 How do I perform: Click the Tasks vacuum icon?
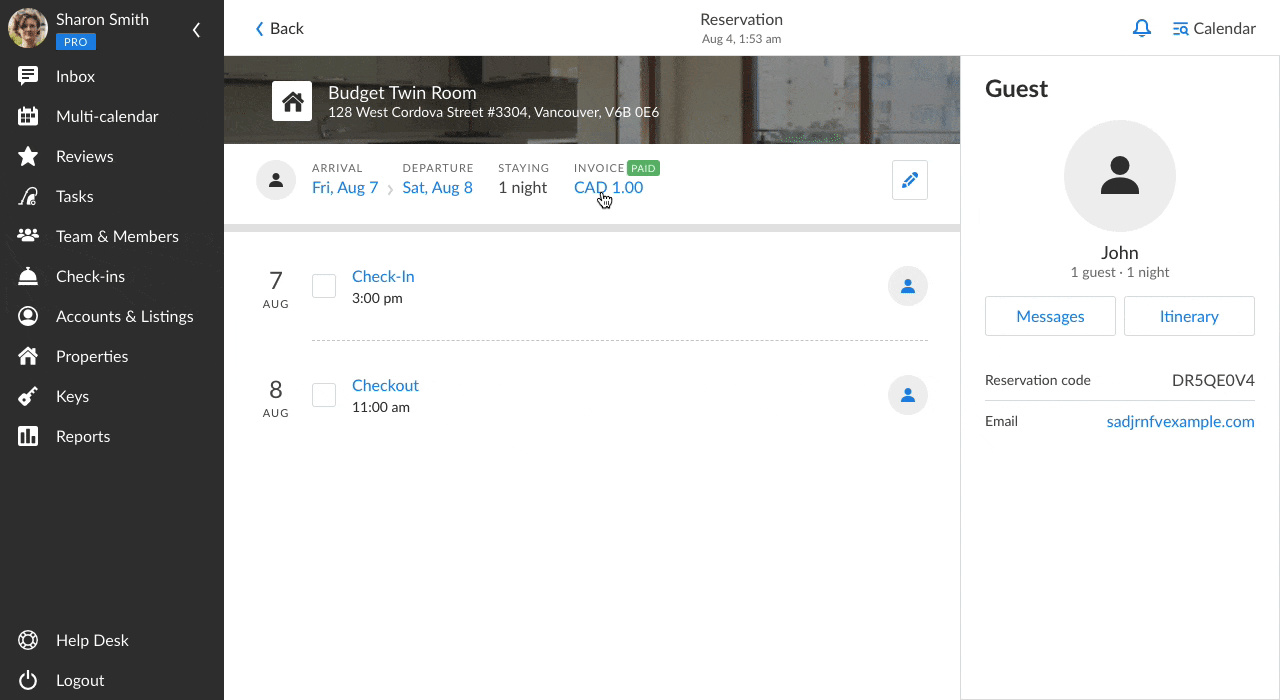(x=28, y=196)
